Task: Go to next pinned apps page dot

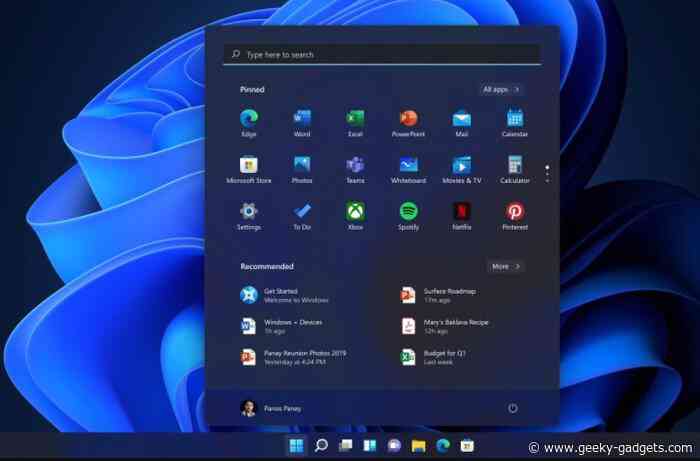Action: click(x=547, y=174)
